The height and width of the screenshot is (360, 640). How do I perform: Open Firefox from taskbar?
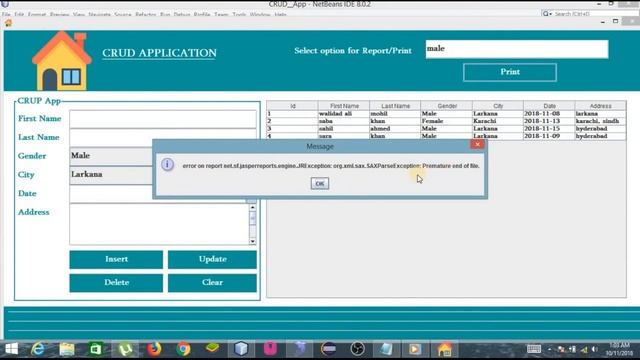tap(154, 349)
